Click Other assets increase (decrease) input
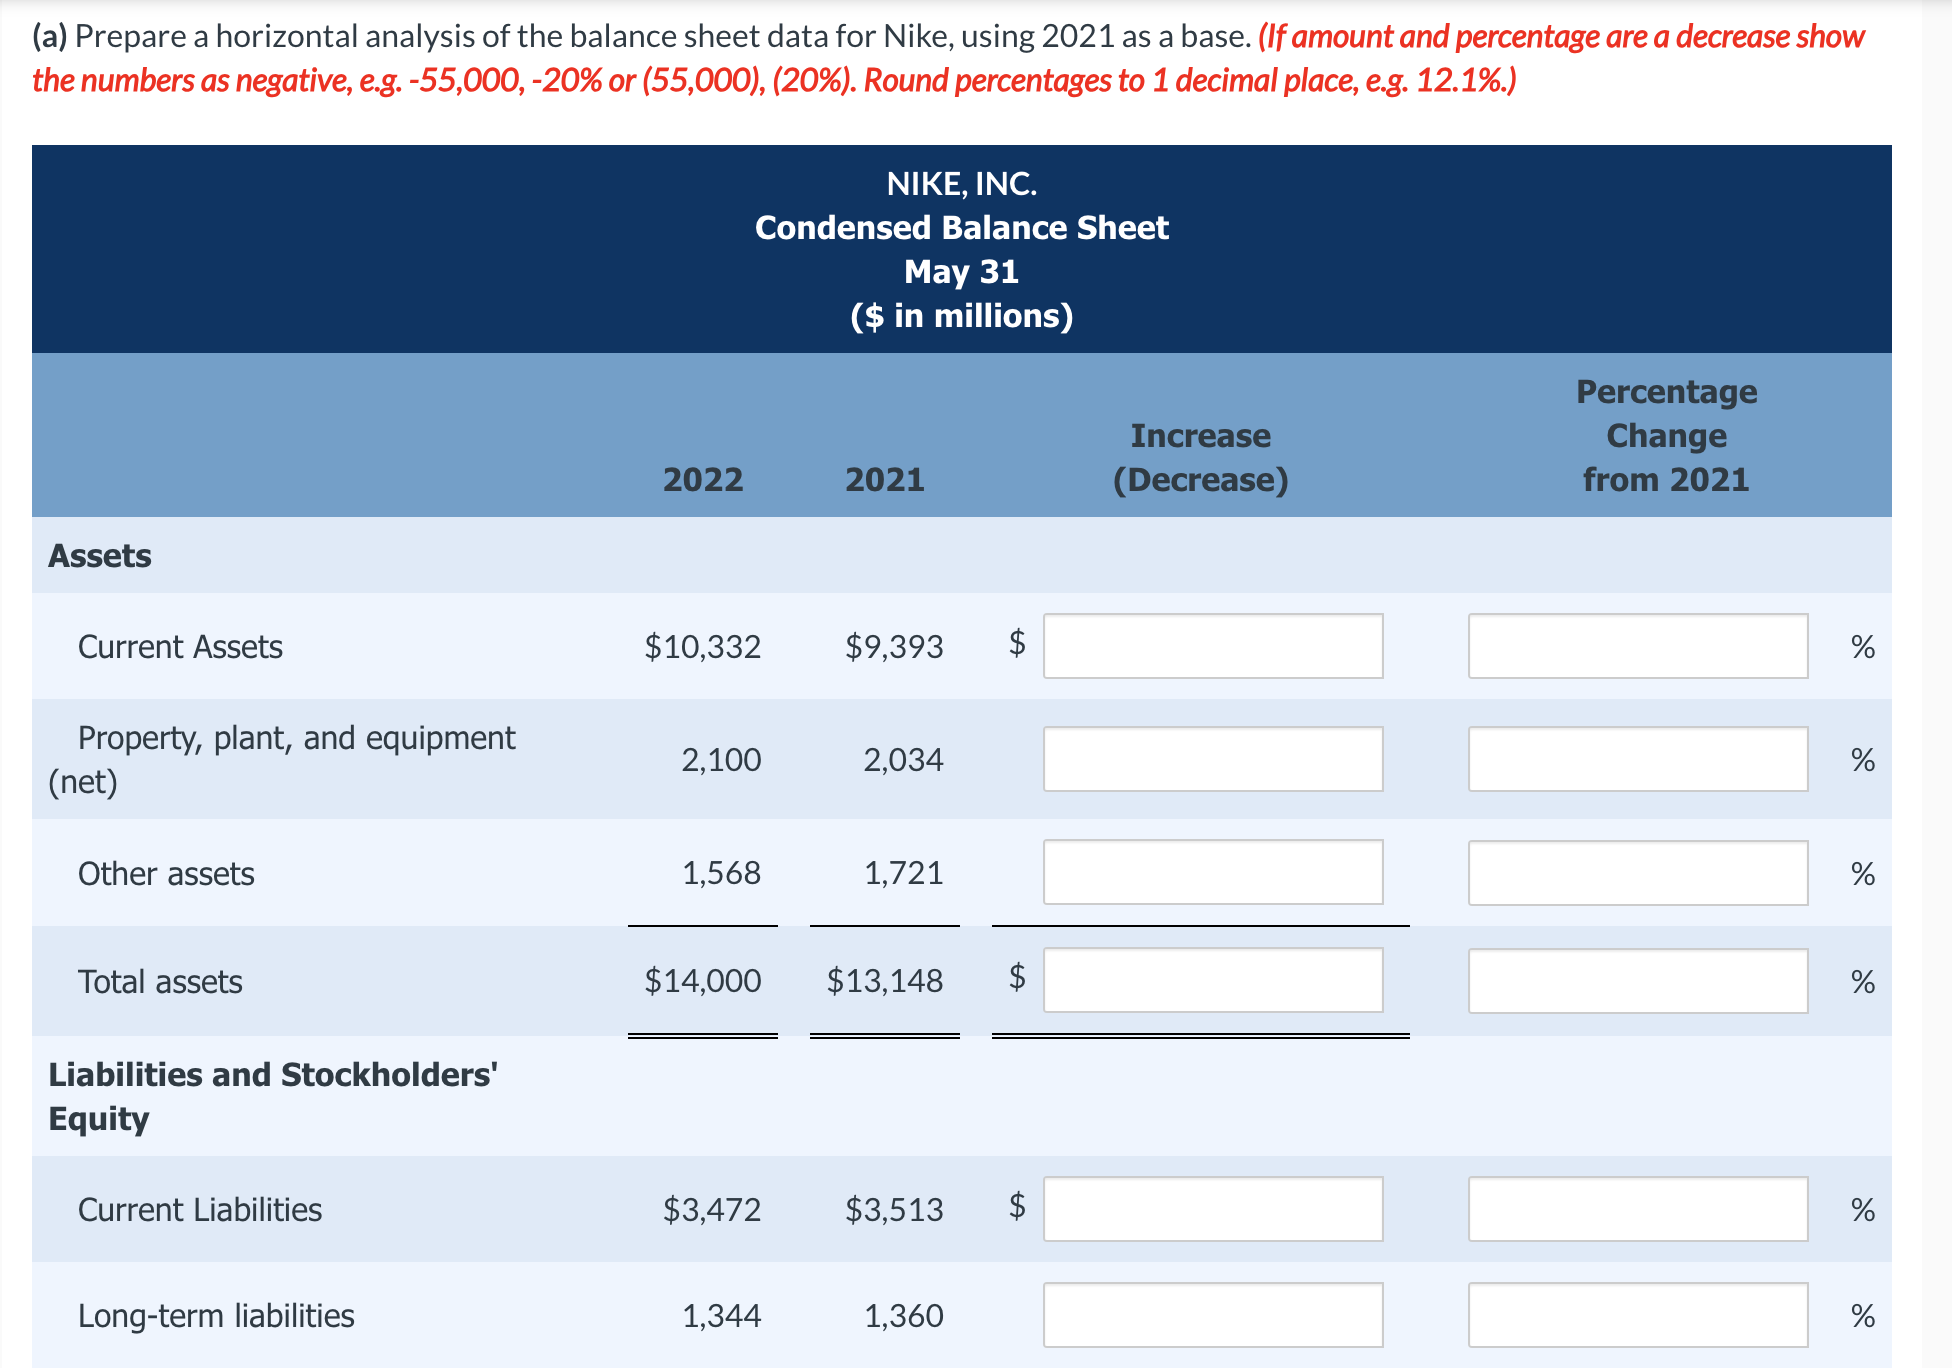Image resolution: width=1952 pixels, height=1368 pixels. click(x=1213, y=872)
